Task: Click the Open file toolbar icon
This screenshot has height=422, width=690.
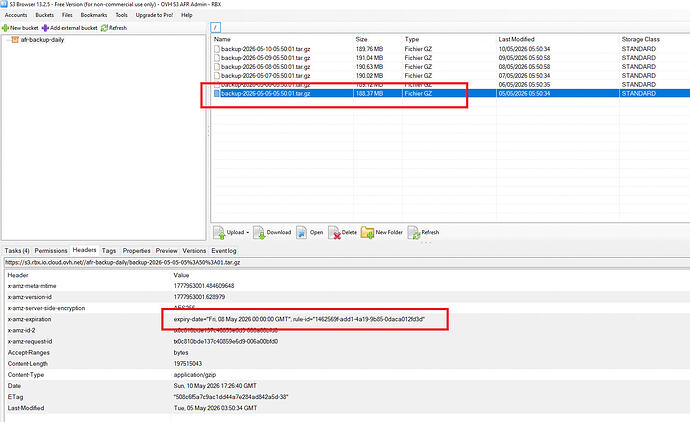Action: (301, 232)
